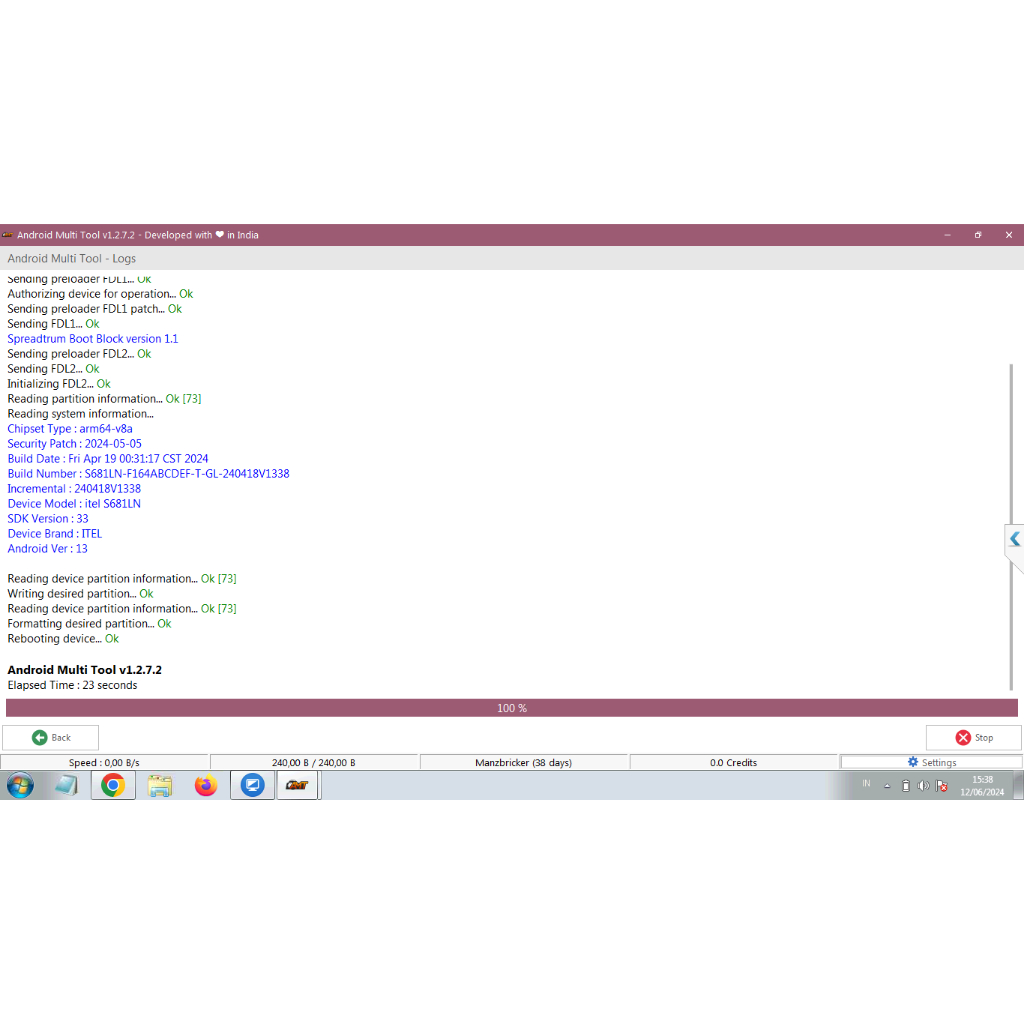
Task: Click the Spreadtrum Boot Block version line
Action: point(93,338)
